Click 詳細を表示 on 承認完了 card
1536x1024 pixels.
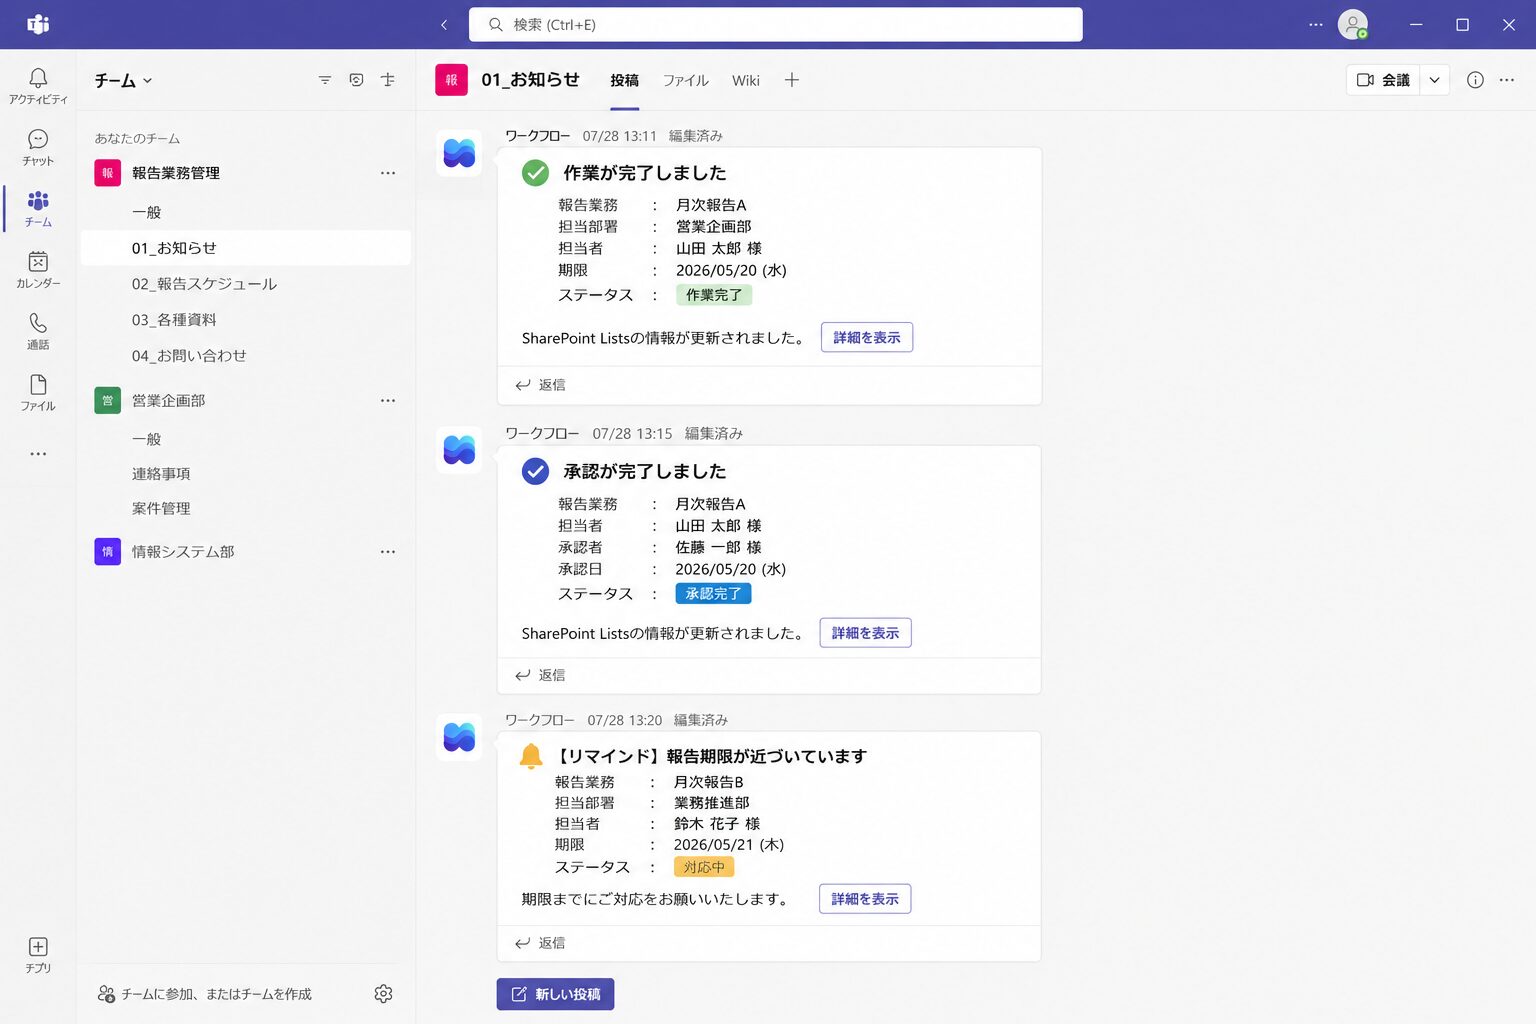[866, 633]
